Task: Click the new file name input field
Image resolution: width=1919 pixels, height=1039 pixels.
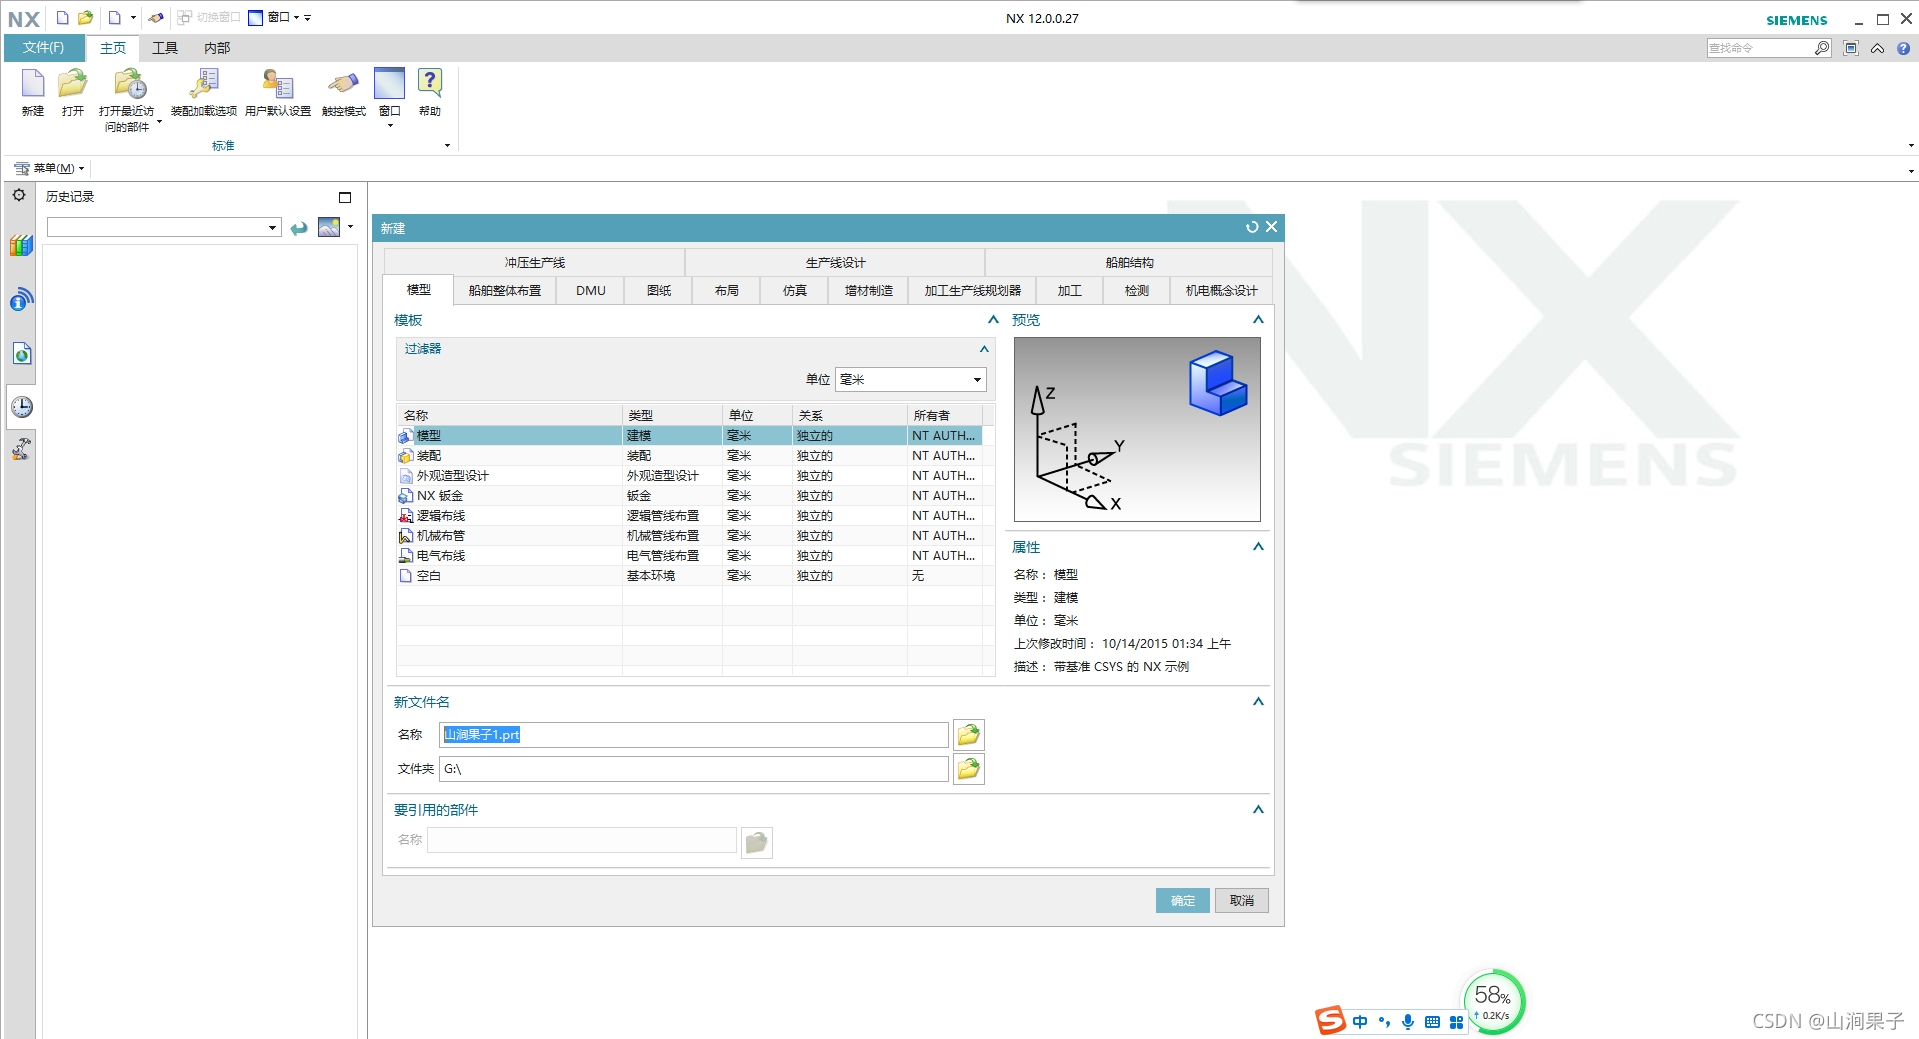Action: click(693, 735)
